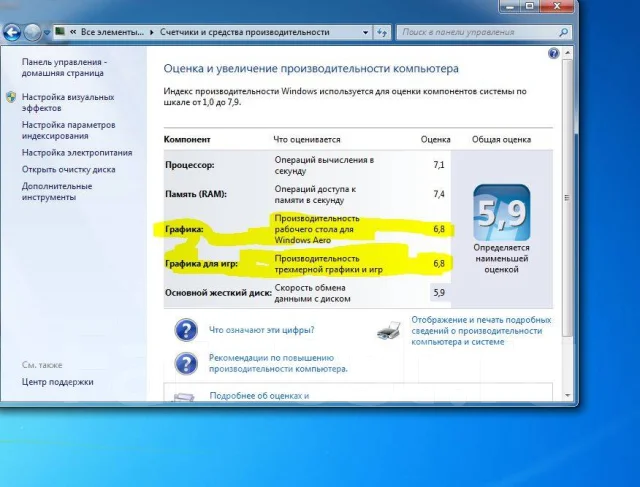Click the 'Общая оценка' column header
The image size is (640, 487).
(x=502, y=140)
